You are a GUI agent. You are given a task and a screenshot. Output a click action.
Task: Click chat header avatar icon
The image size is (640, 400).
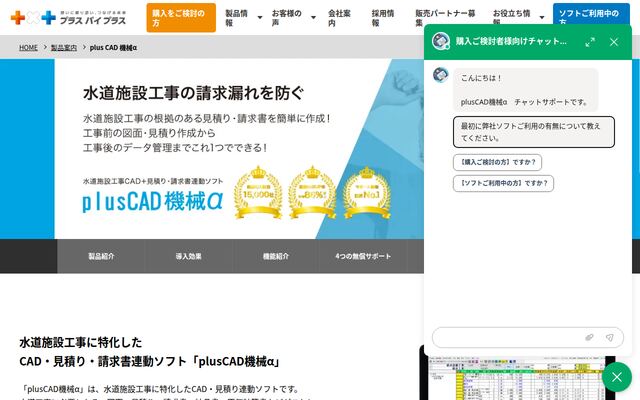(x=441, y=41)
